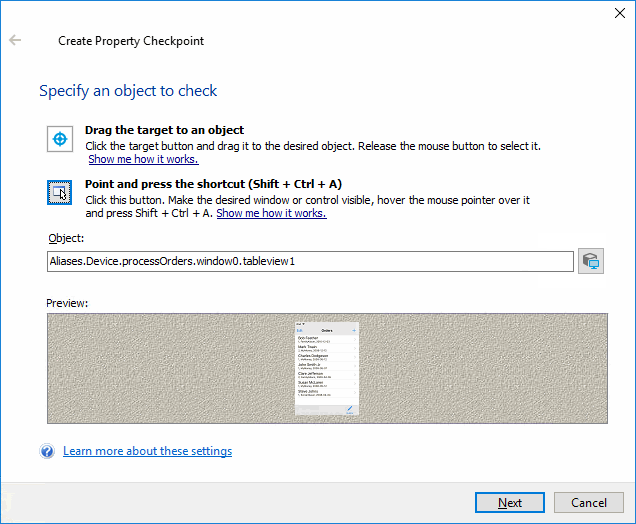Click the drag target crosshair icon
Screen dimensions: 636x524
pyautogui.click(x=60, y=138)
